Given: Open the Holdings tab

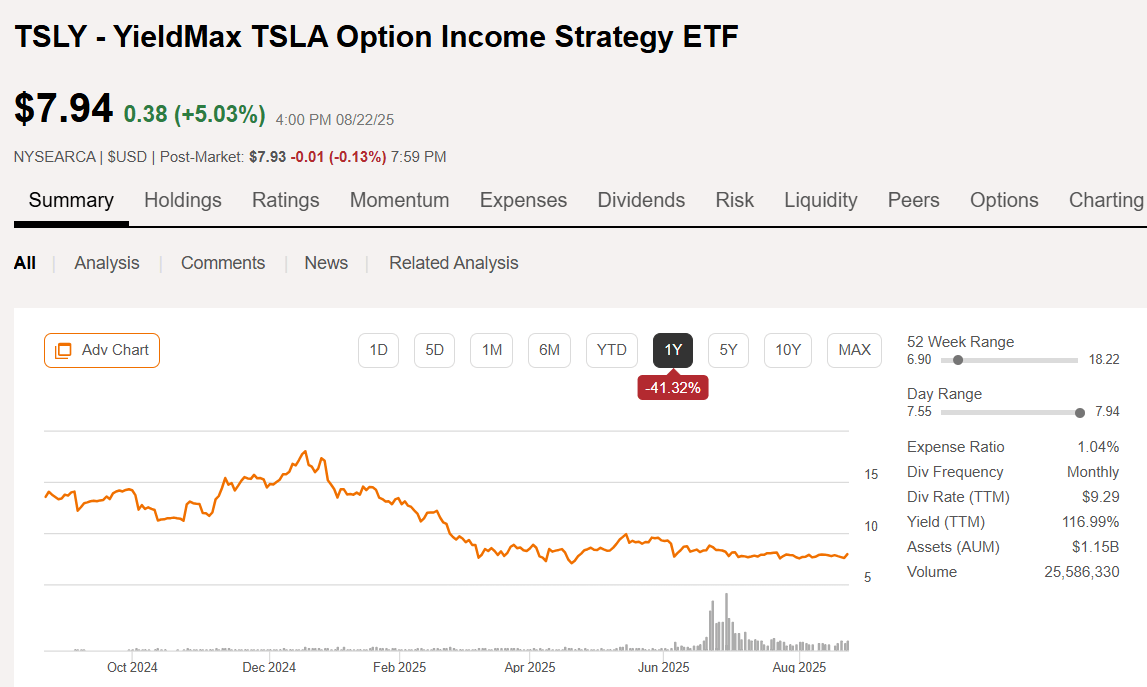Looking at the screenshot, I should pos(183,200).
